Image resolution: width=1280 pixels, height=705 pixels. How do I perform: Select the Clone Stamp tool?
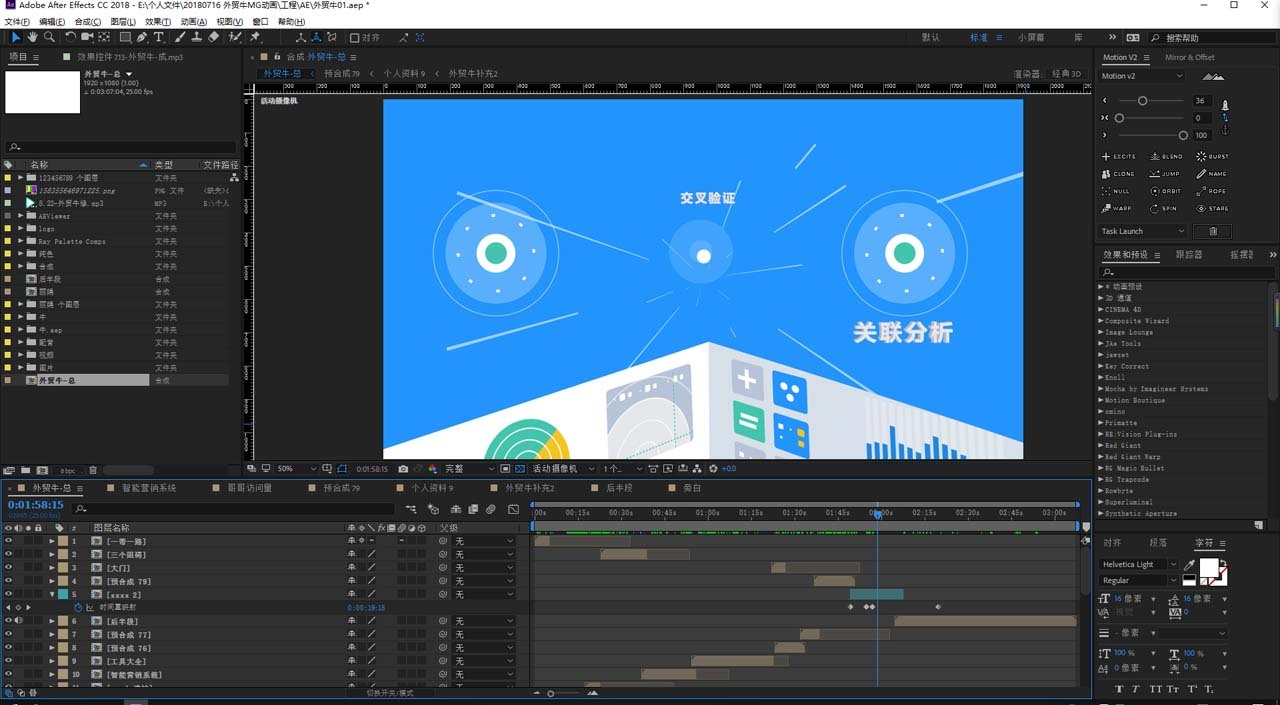coord(196,37)
